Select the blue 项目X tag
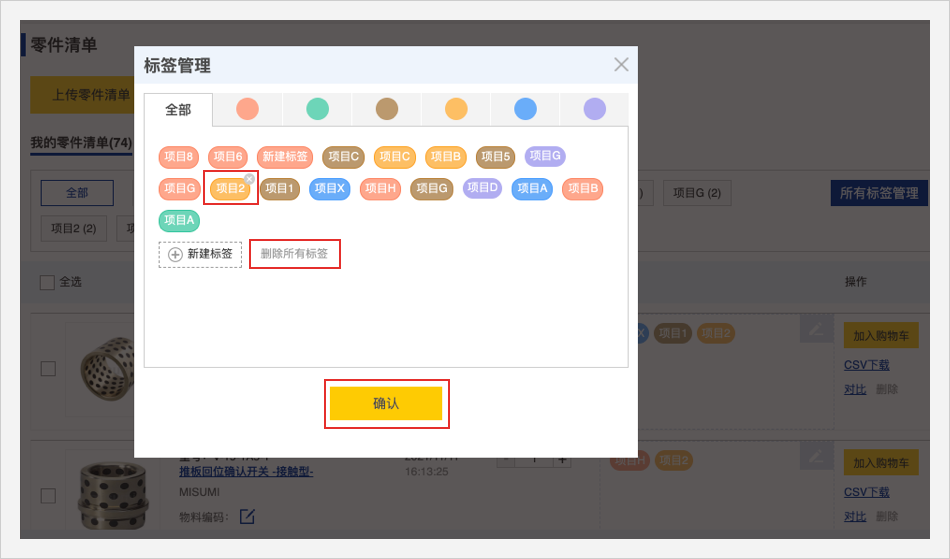 (329, 188)
